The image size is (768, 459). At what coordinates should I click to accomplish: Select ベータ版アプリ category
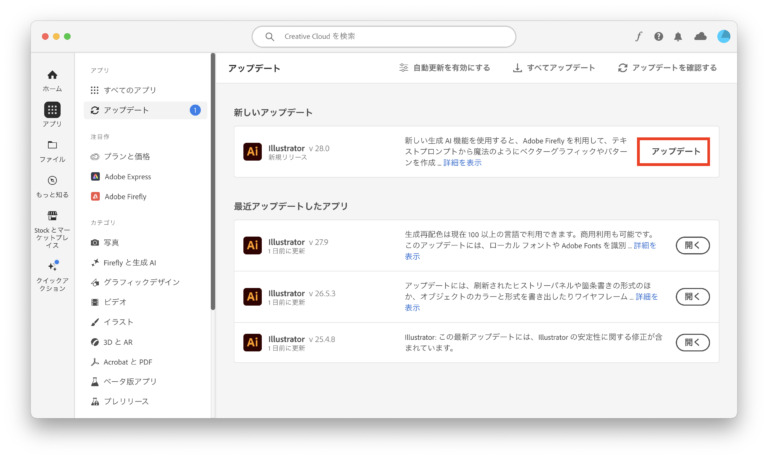pos(145,382)
